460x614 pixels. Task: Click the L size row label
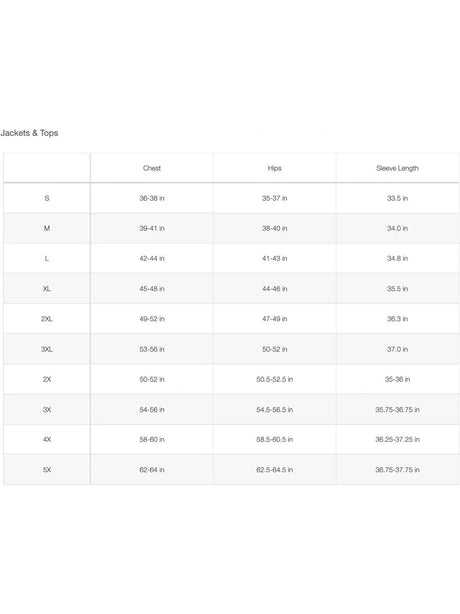(x=47, y=258)
